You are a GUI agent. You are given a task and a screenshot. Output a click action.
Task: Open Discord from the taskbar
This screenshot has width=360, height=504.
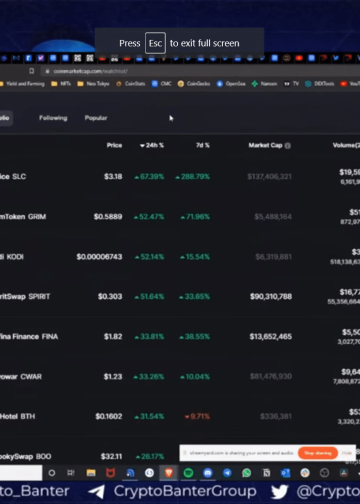208,473
